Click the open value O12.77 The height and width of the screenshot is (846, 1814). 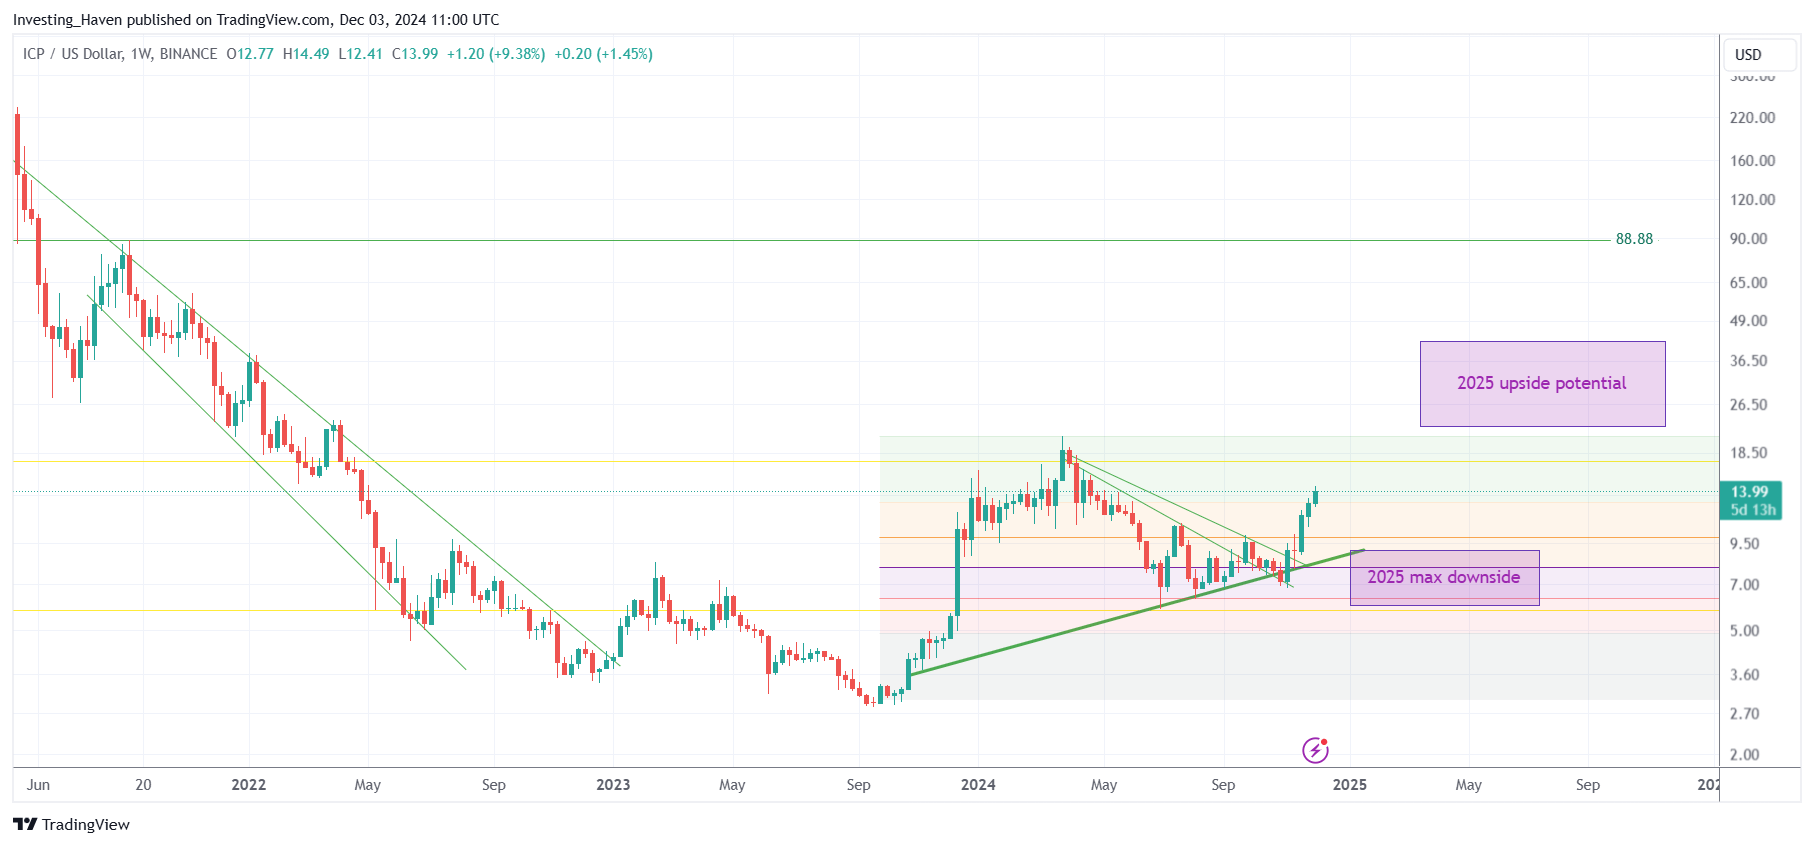[250, 54]
